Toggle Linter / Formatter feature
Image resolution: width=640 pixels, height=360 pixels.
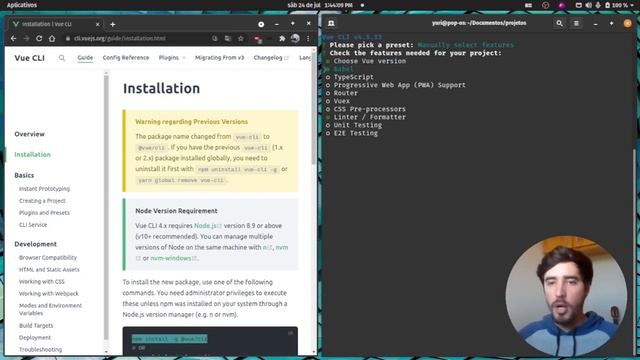[366, 117]
